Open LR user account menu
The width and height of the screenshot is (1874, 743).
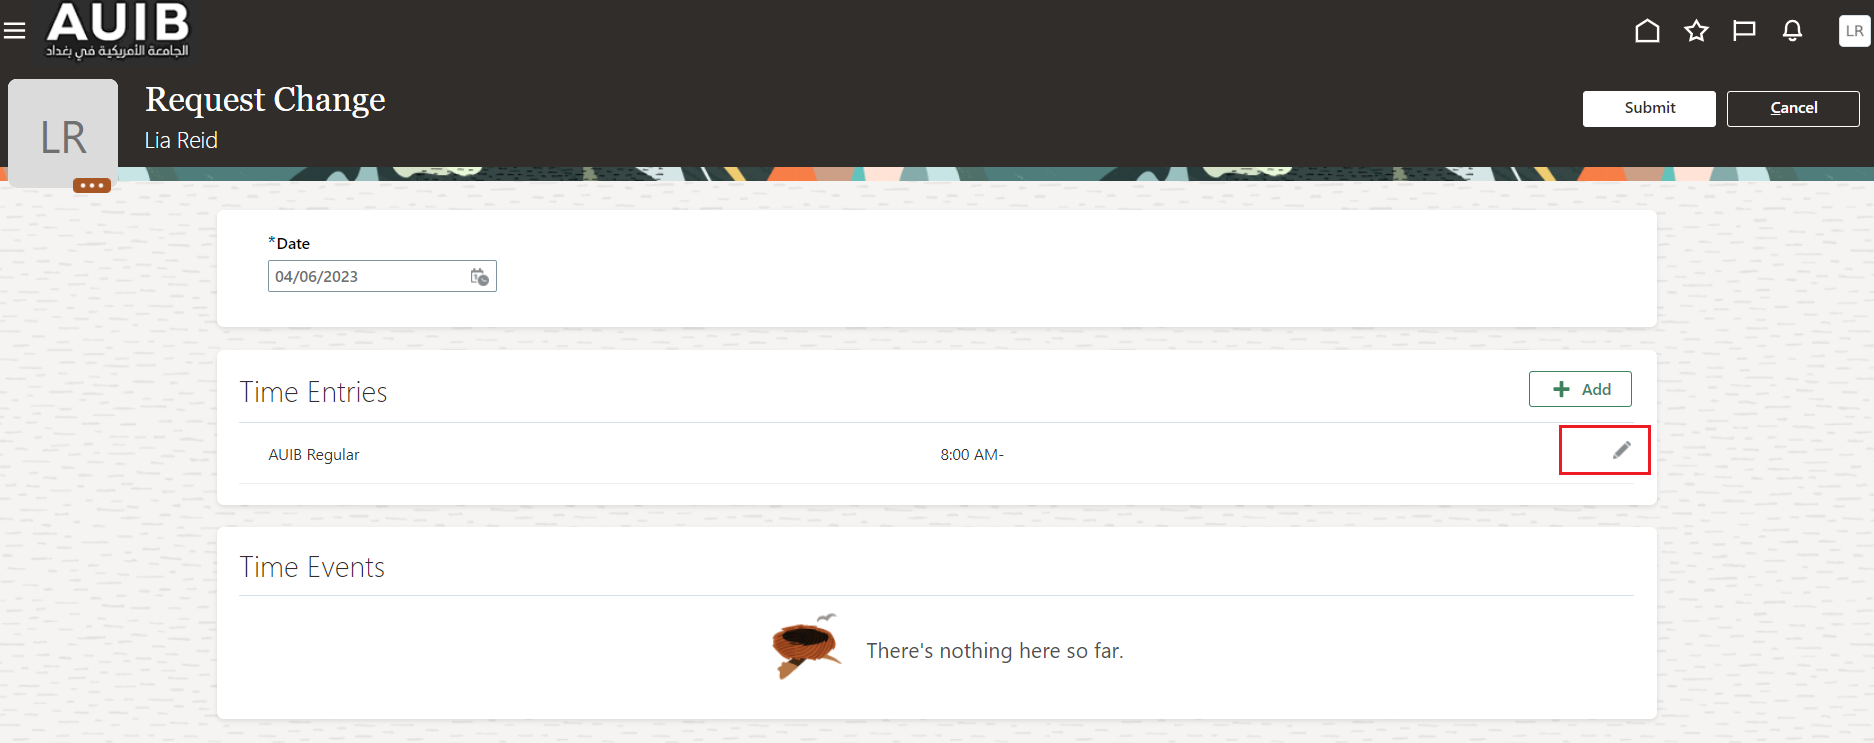[1854, 31]
